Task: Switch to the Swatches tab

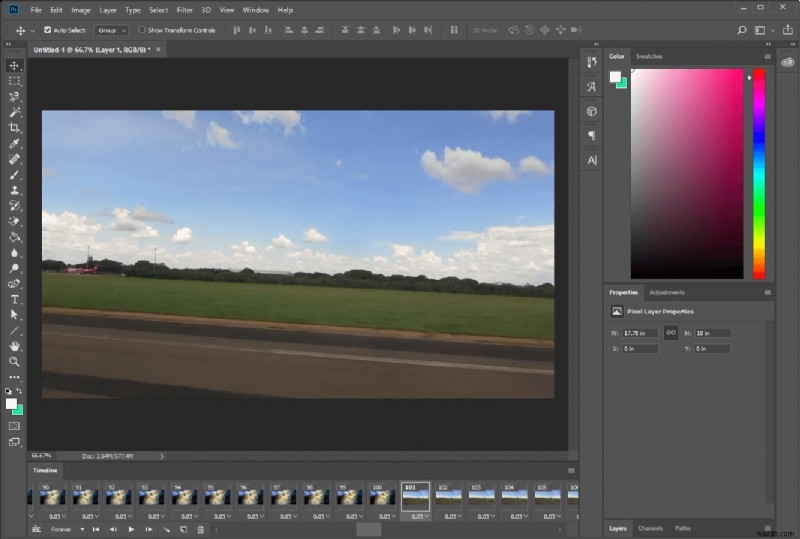Action: coord(649,56)
